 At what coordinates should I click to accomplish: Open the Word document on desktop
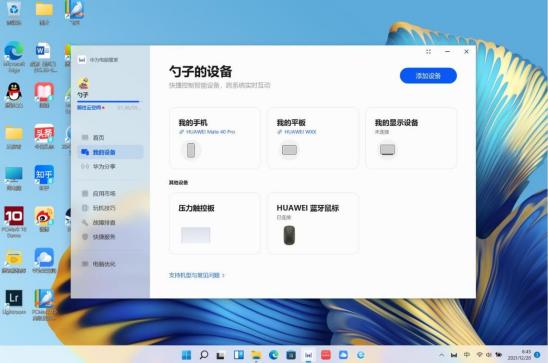tap(43, 57)
